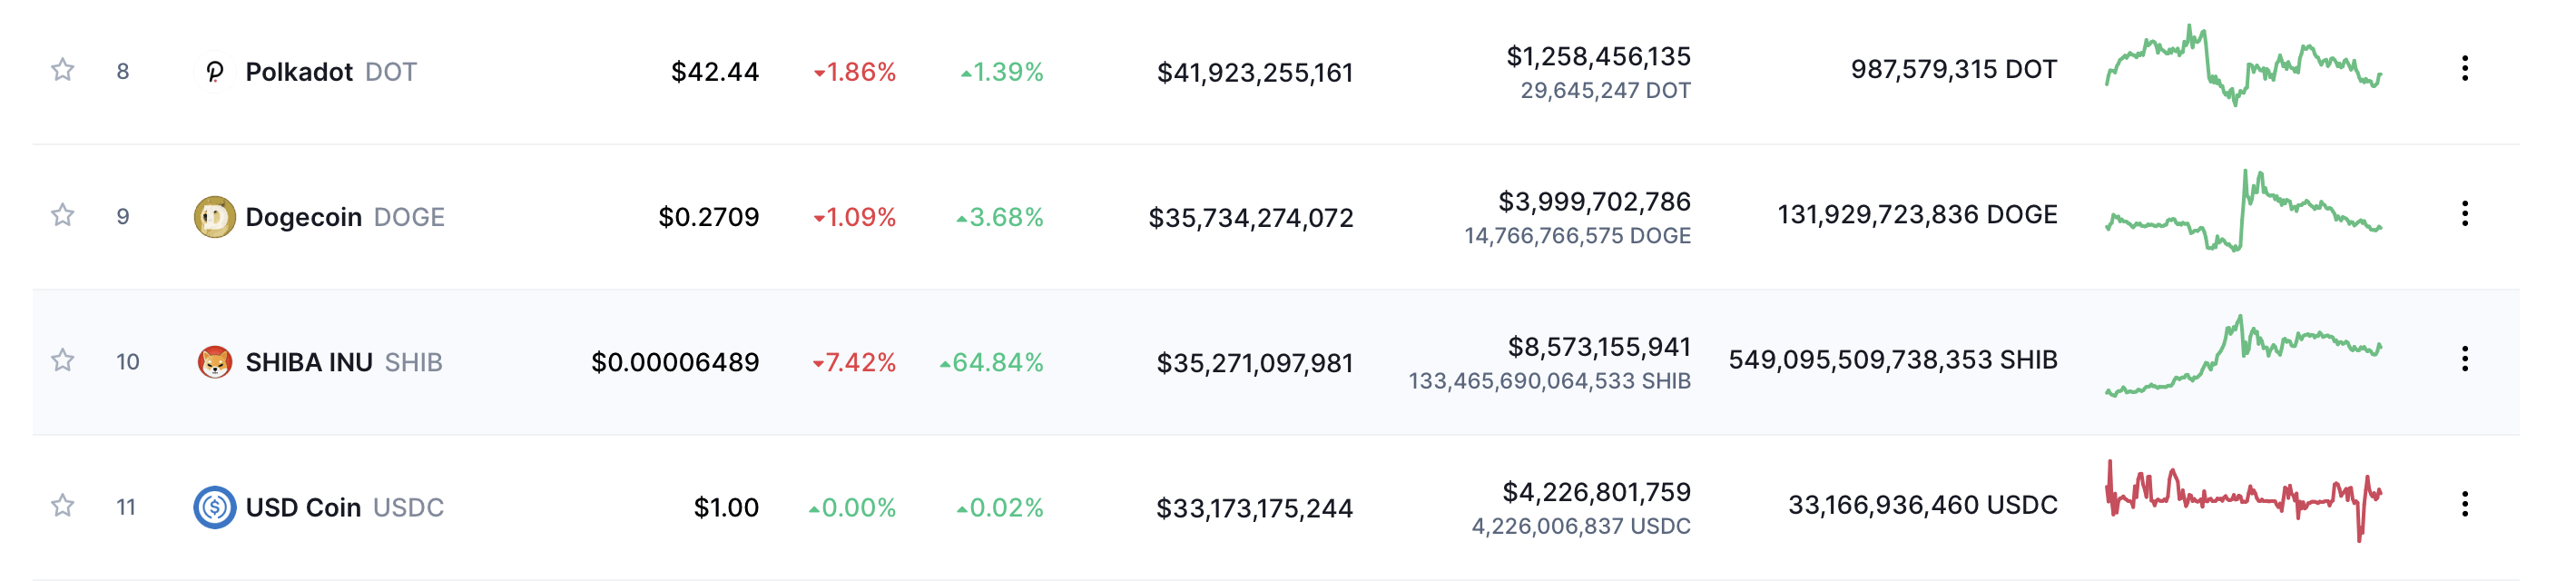Expand SHIBA INU's three-dot options menu
Viewport: 2576px width, 581px height.
[2465, 358]
